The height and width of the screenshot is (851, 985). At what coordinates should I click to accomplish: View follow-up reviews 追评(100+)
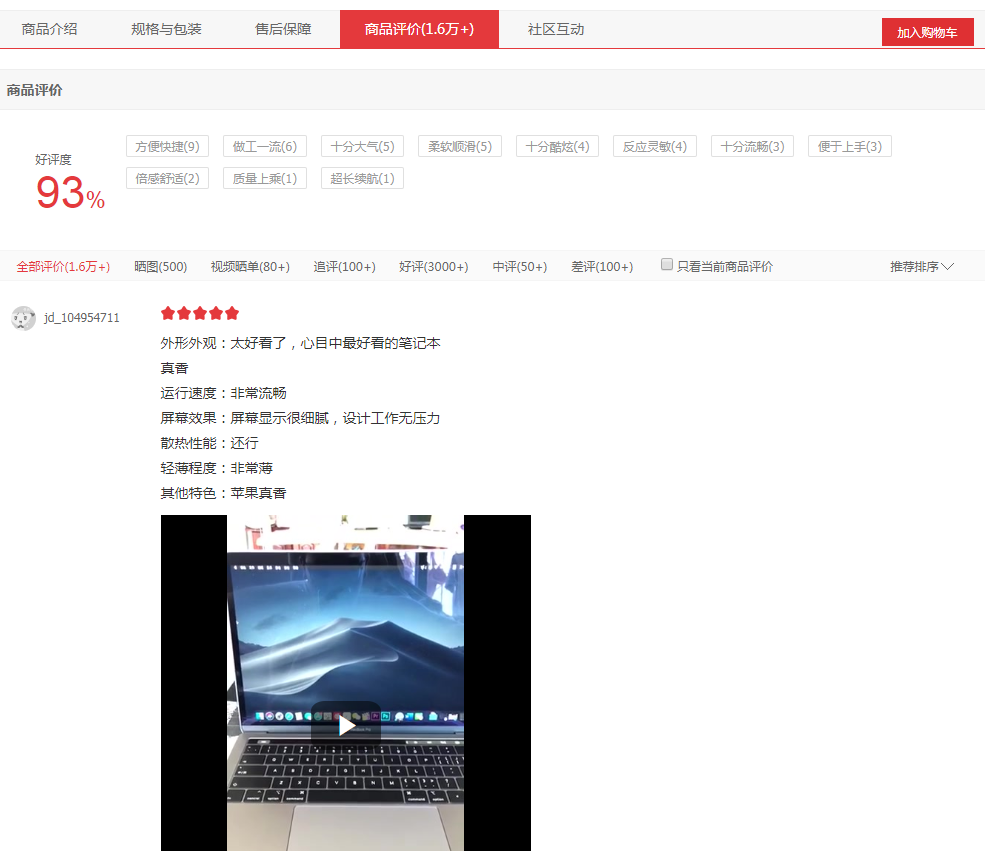(x=344, y=267)
